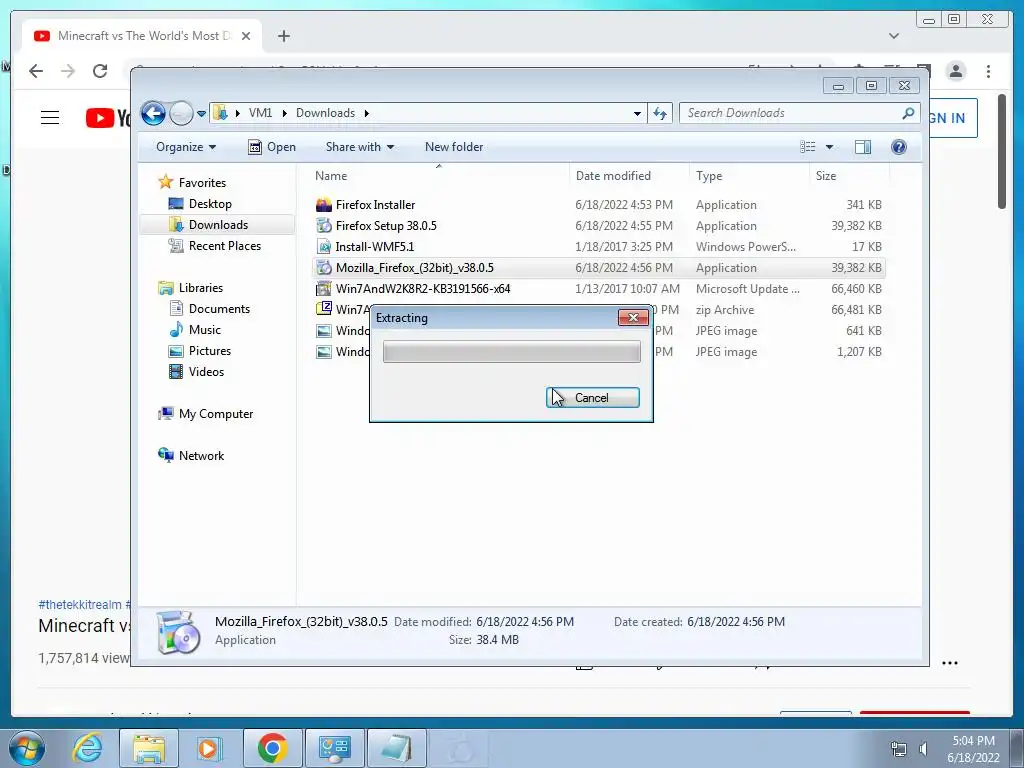Expand the arrow after Downloads breadcrumb
Image resolution: width=1024 pixels, height=768 pixels.
pyautogui.click(x=366, y=113)
